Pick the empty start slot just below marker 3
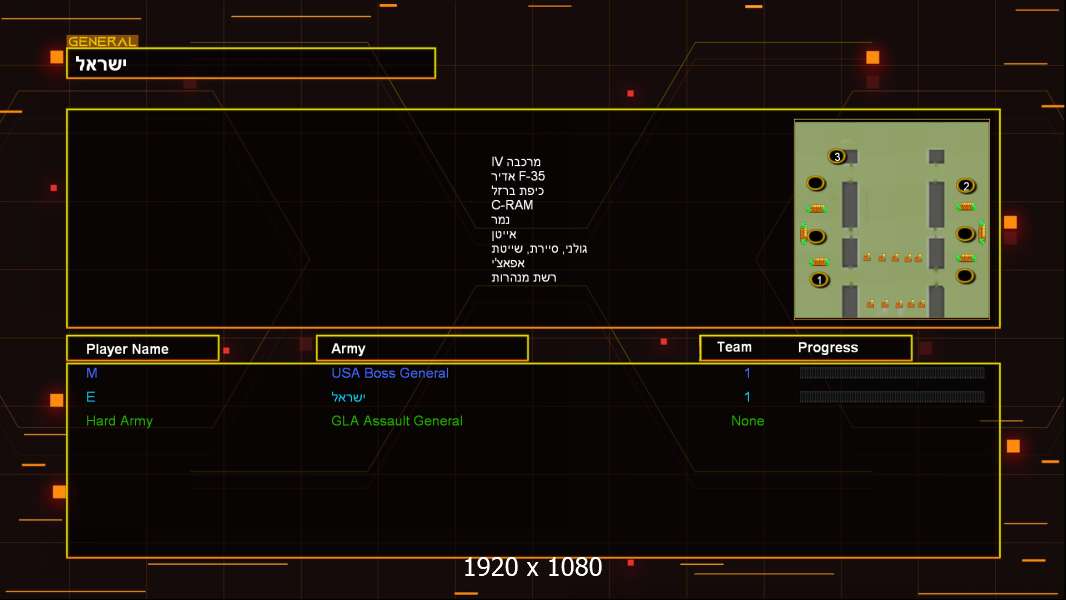 click(x=816, y=183)
